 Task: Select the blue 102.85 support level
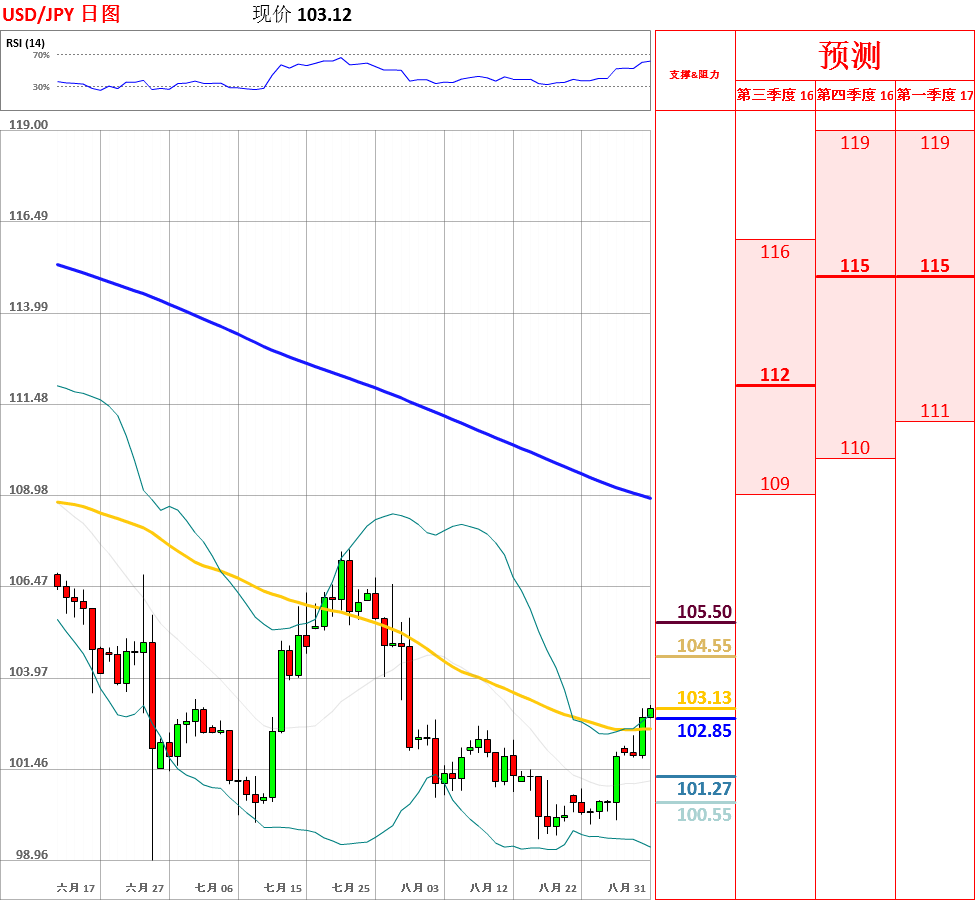(x=704, y=731)
